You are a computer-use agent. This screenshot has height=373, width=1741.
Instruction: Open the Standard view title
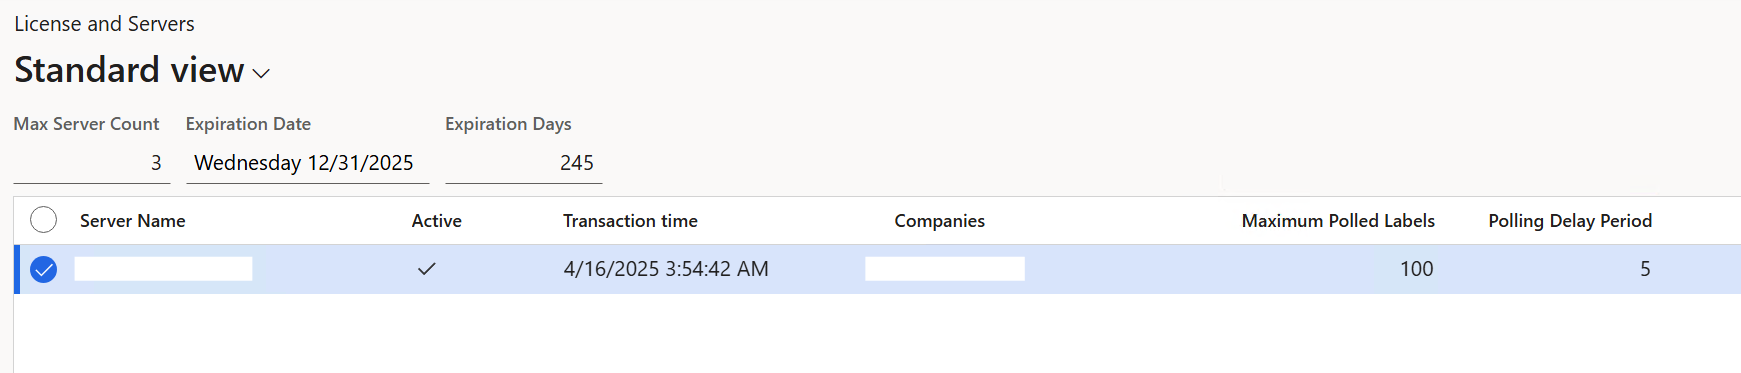[x=129, y=70]
